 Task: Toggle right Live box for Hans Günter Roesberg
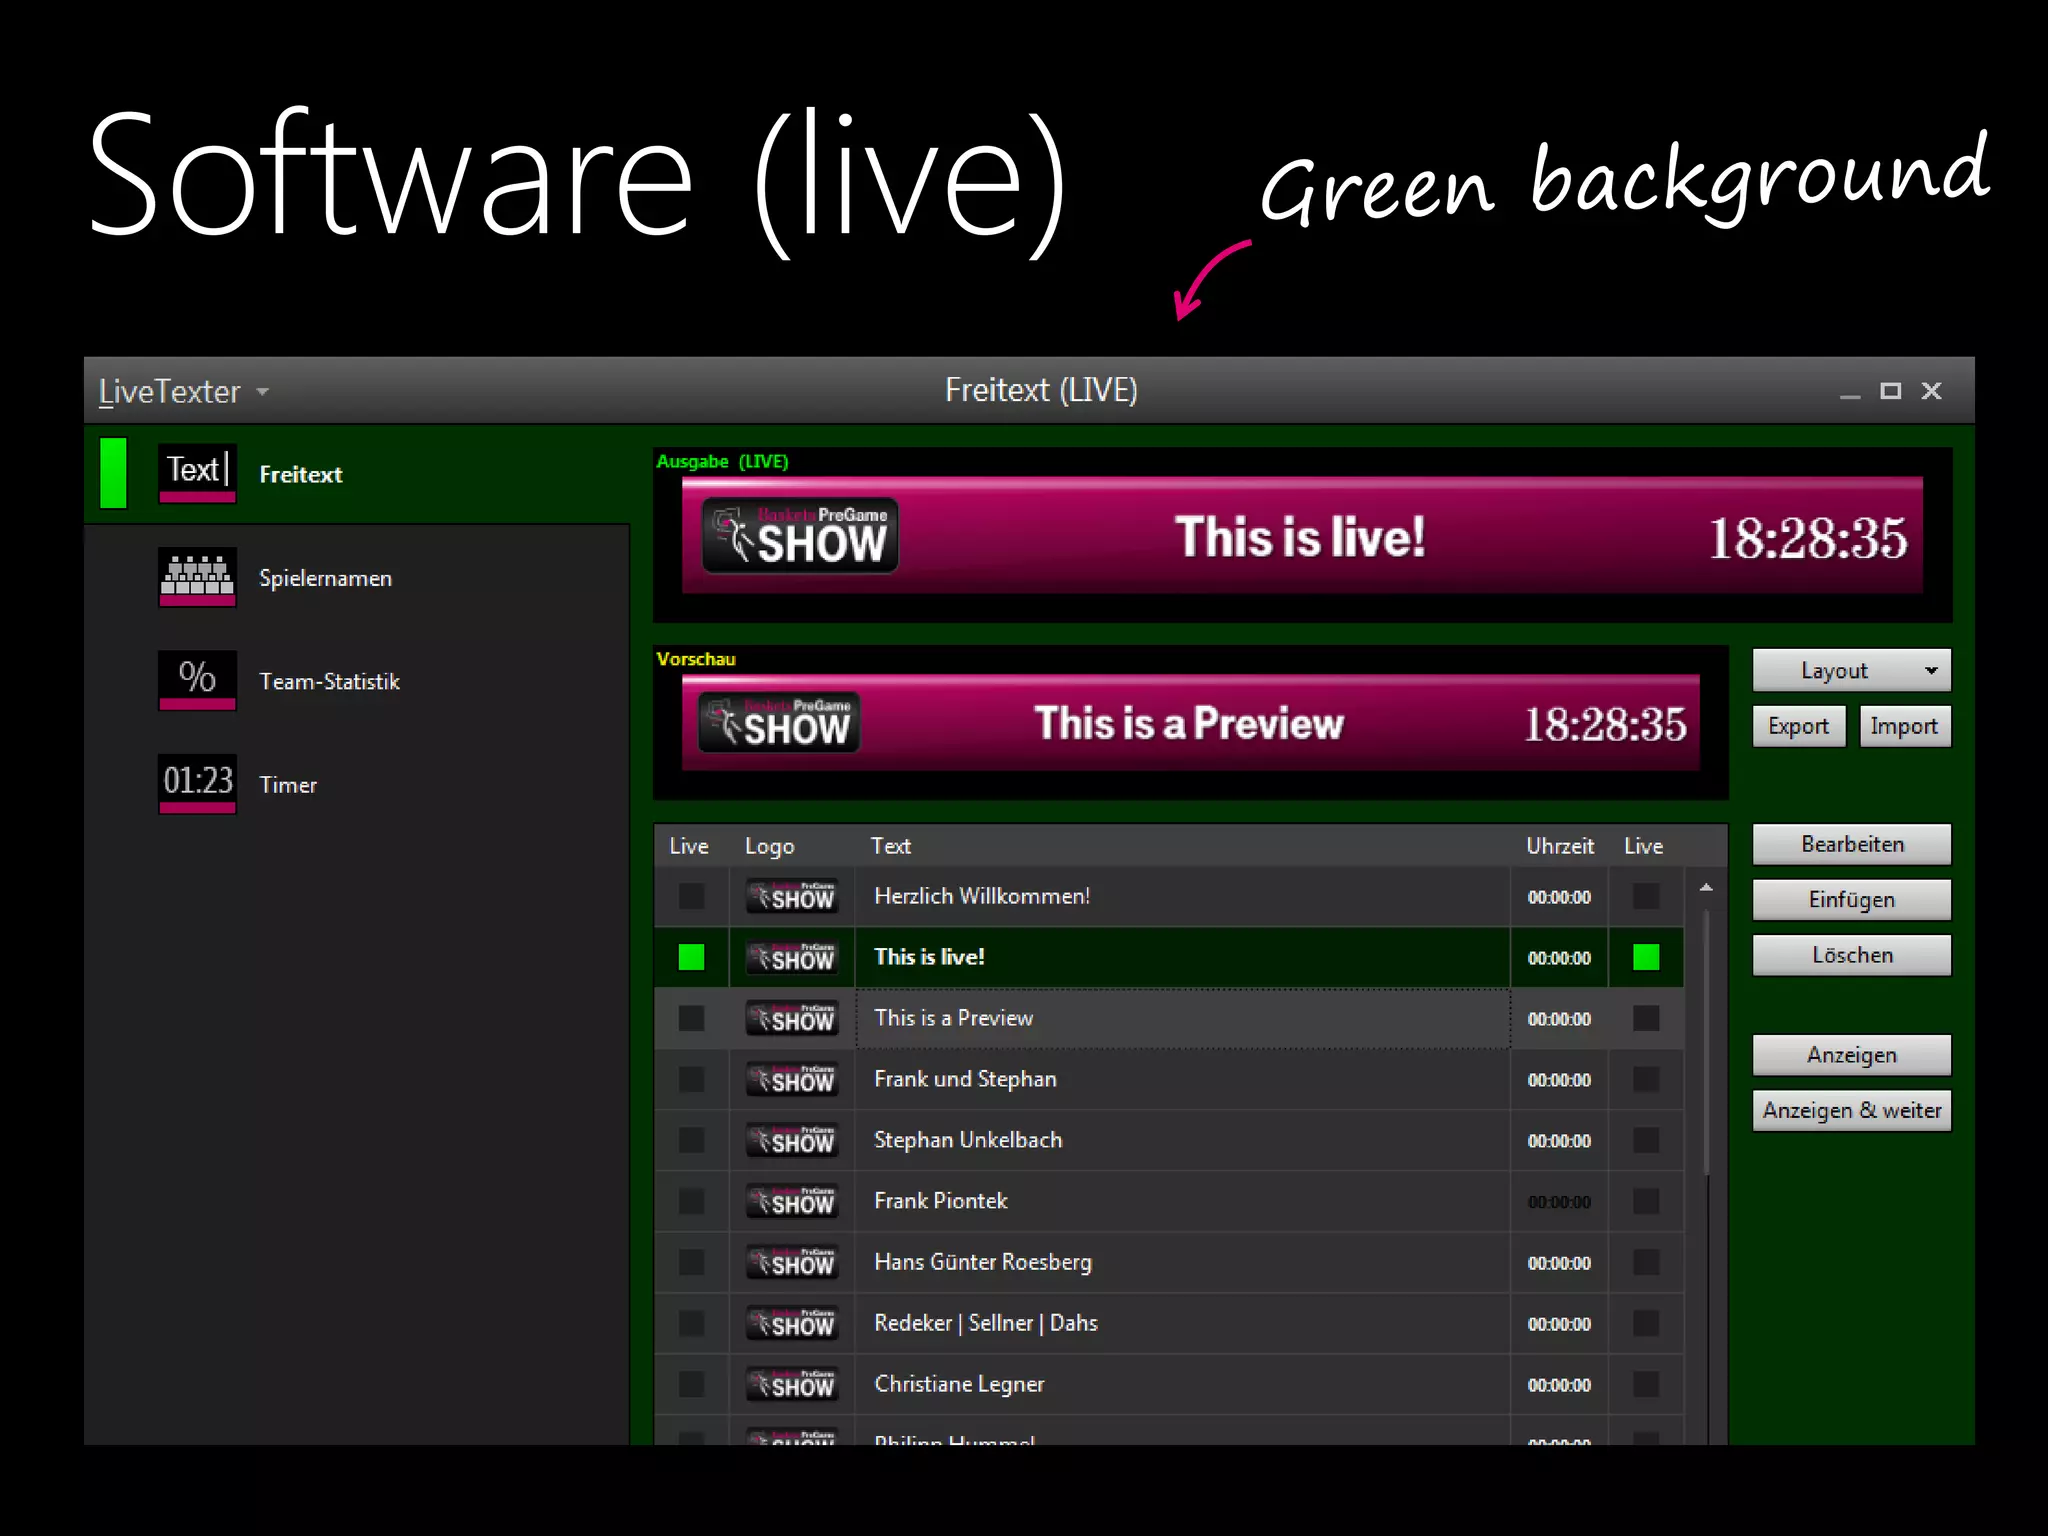click(x=1646, y=1262)
